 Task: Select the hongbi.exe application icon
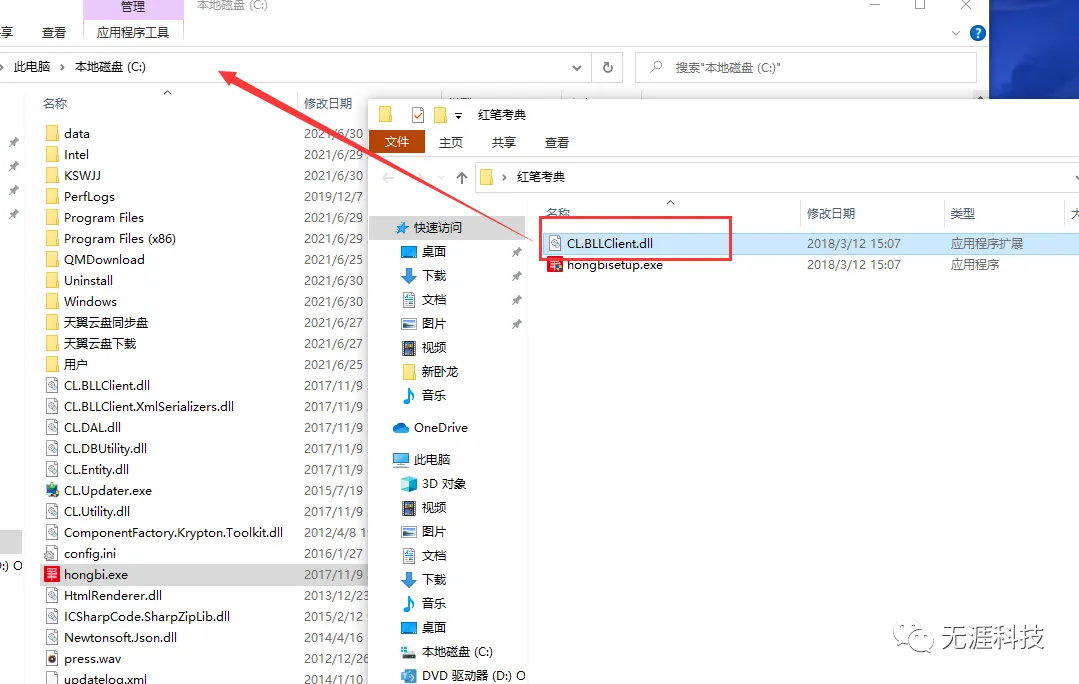coord(52,574)
